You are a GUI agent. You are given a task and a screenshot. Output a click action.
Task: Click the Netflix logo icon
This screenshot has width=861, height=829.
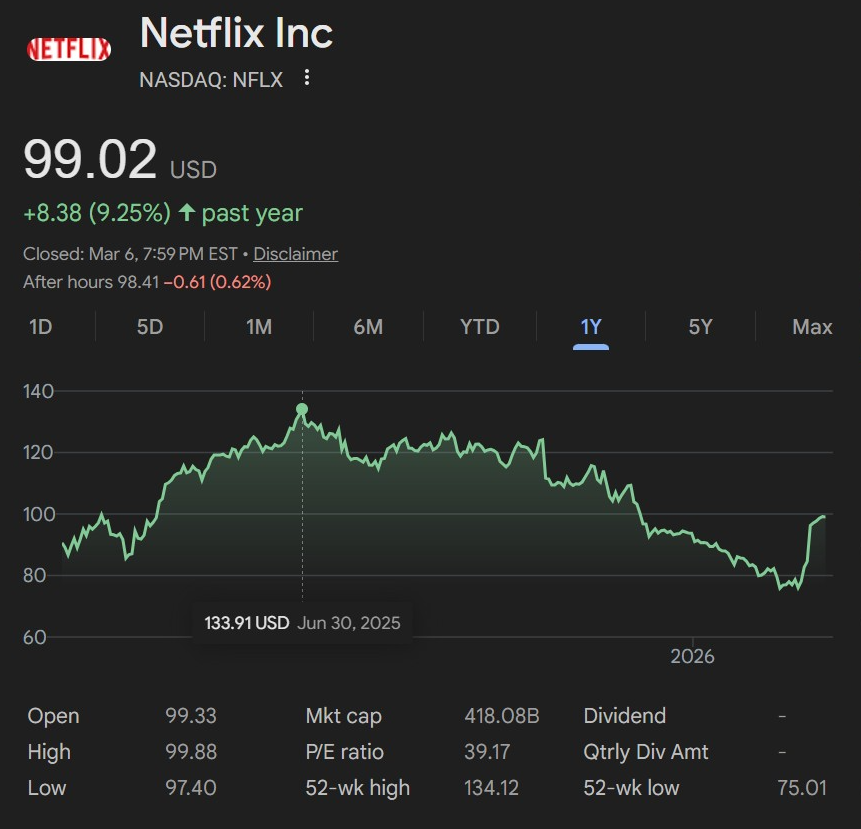point(69,49)
